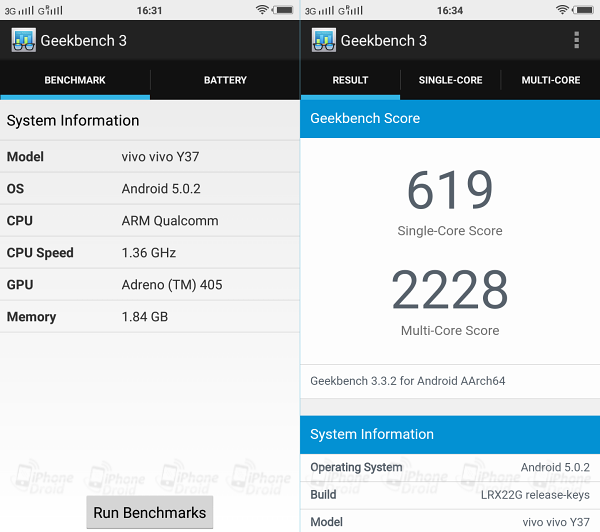Image resolution: width=600 pixels, height=532 pixels.
Task: Tap the Model row in right results screen
Action: (x=450, y=521)
